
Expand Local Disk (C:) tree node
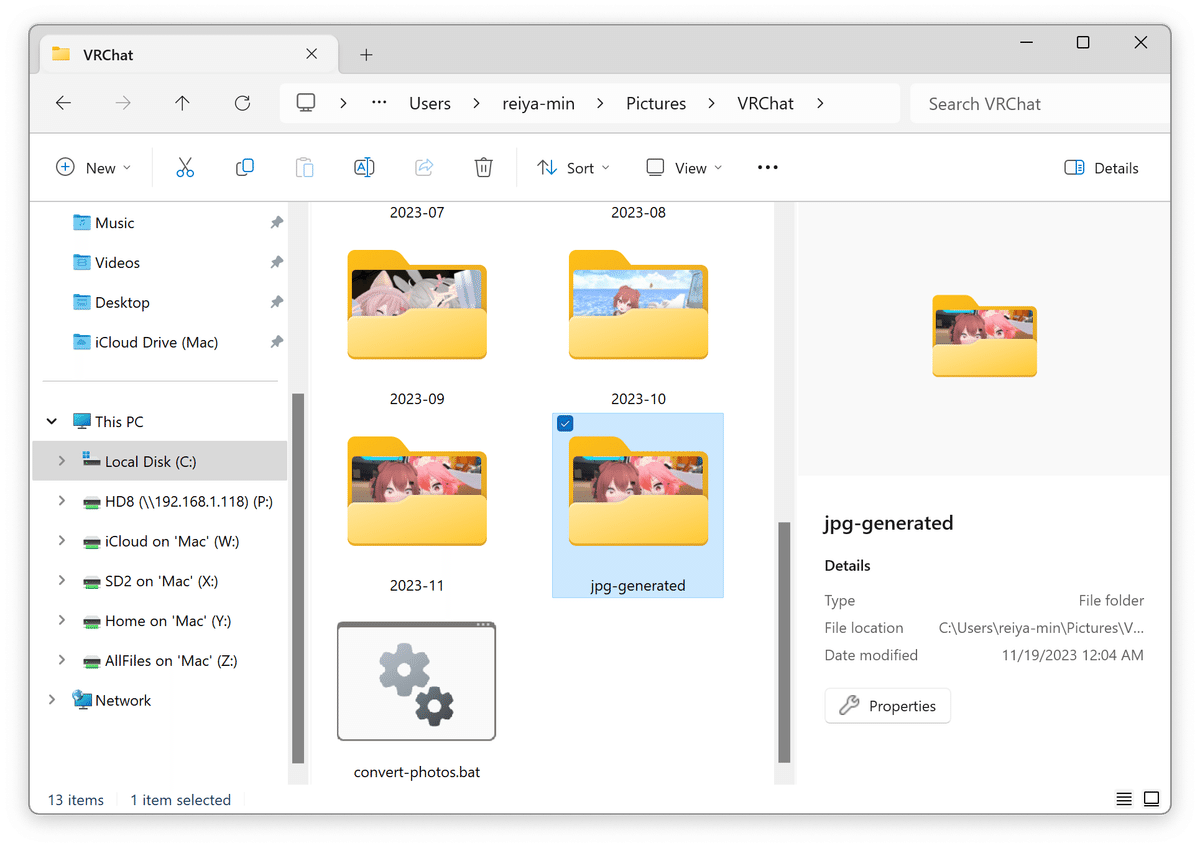pyautogui.click(x=62, y=461)
